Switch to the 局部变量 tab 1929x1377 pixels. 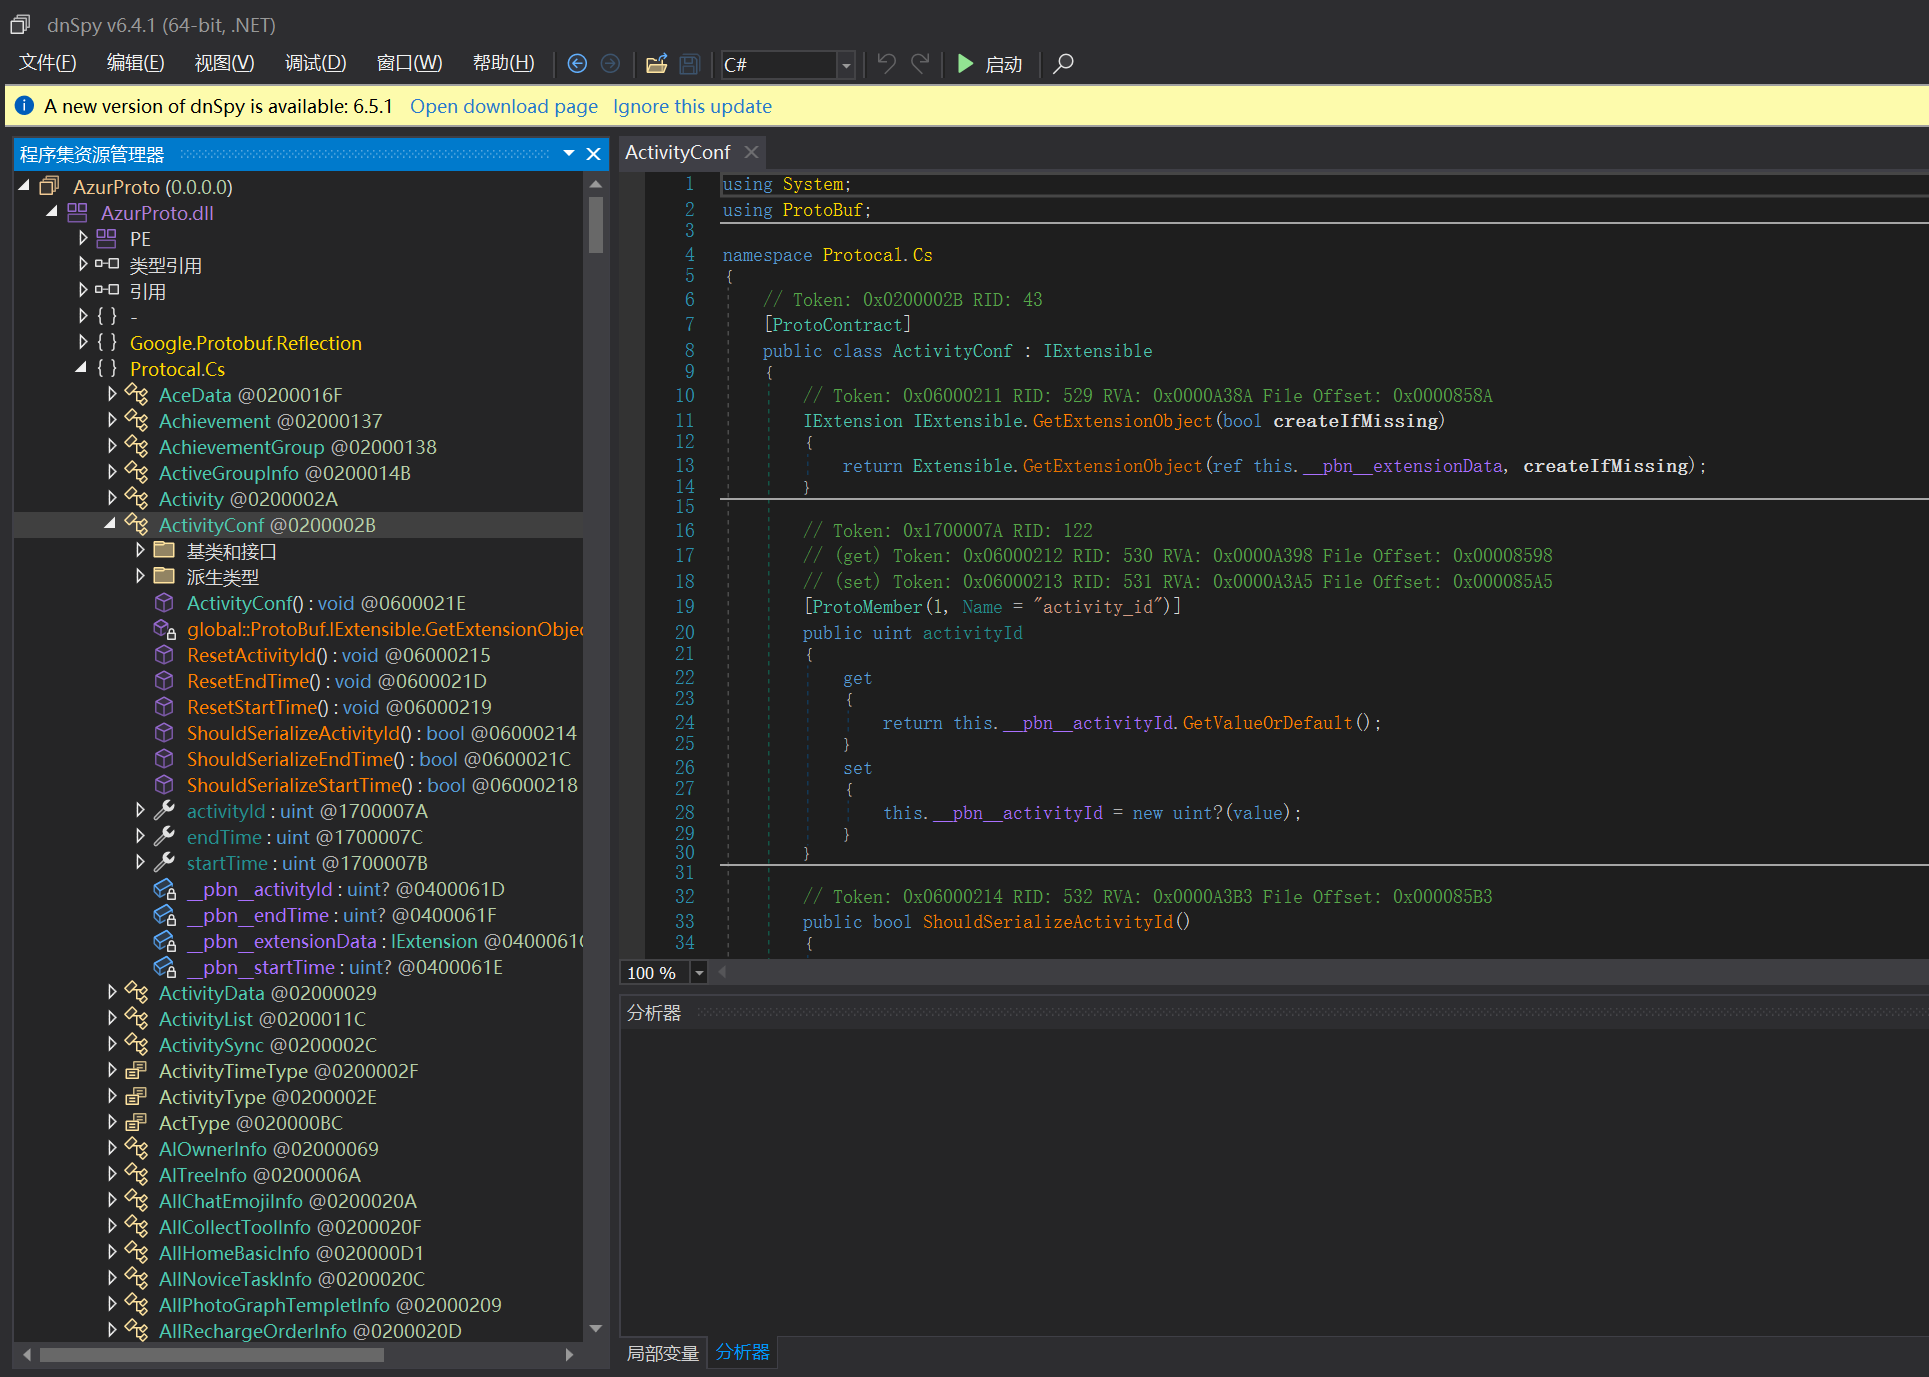tap(662, 1353)
